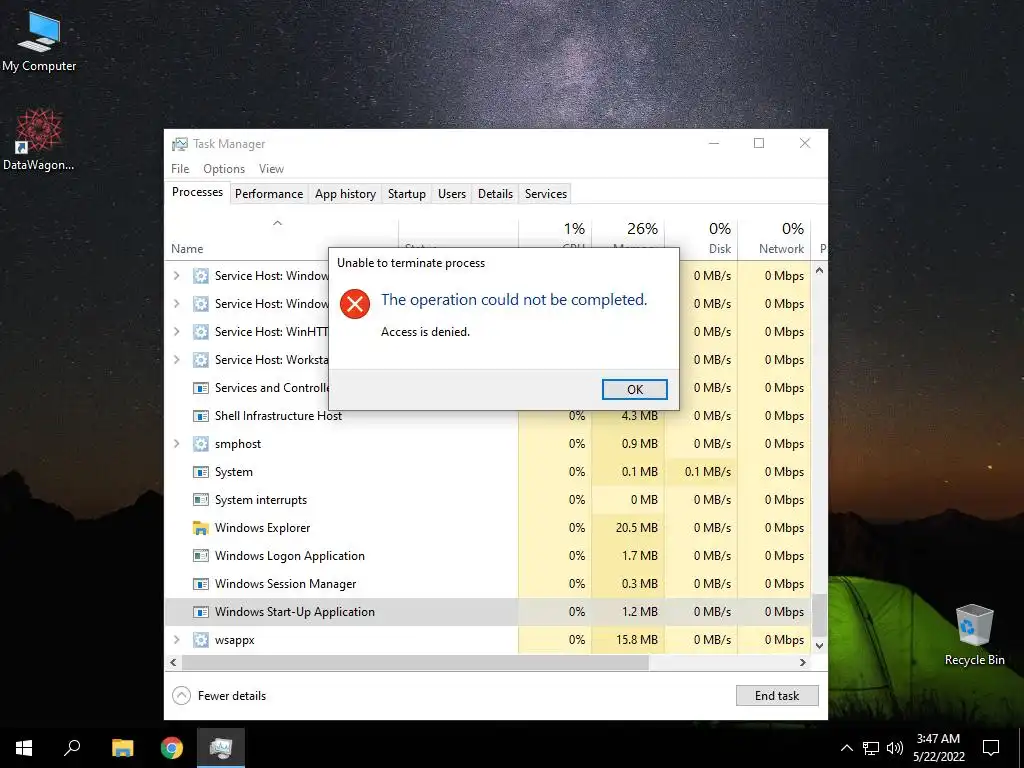The height and width of the screenshot is (768, 1024).
Task: Click the horizontal scrollbar right arrow
Action: point(803,662)
